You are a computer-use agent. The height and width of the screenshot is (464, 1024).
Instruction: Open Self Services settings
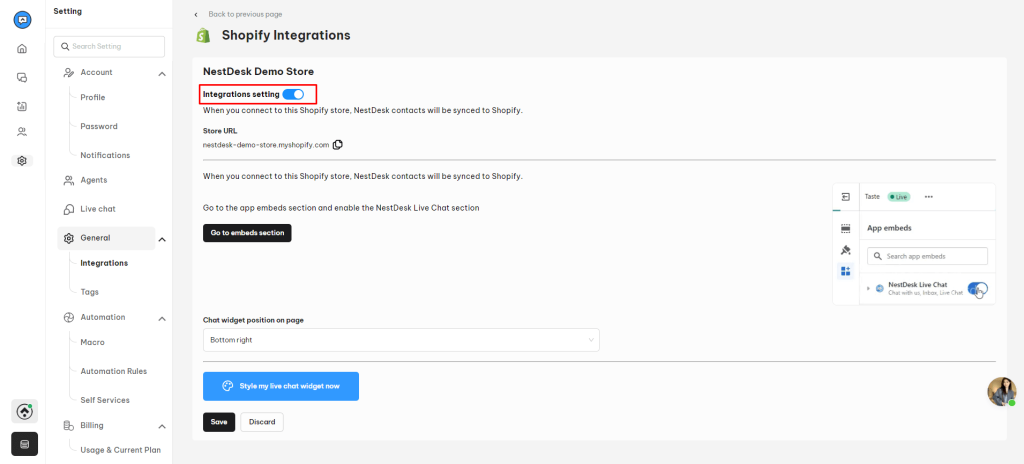coord(105,400)
